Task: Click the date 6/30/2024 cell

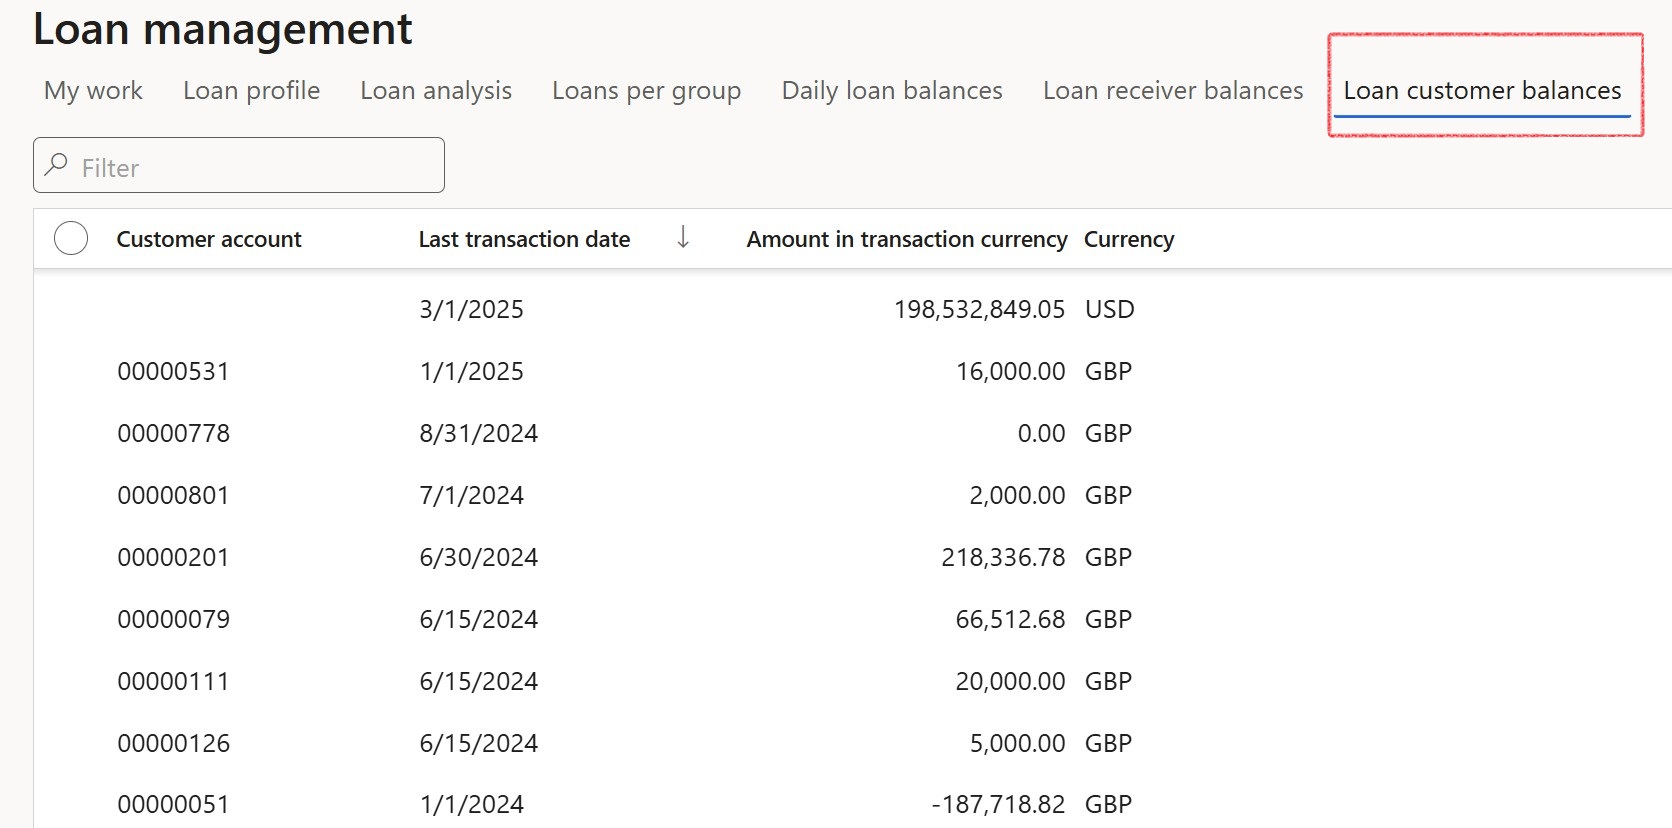Action: tap(478, 557)
